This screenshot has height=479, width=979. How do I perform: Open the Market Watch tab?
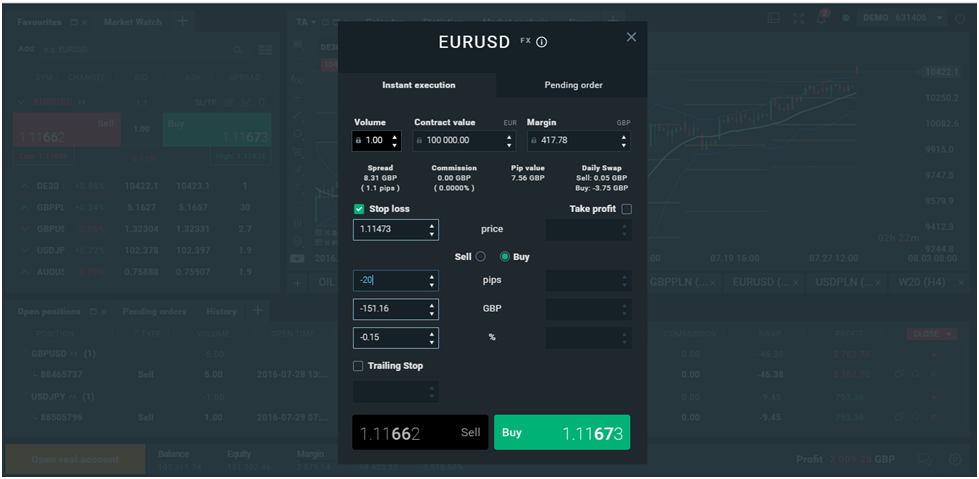pos(132,22)
